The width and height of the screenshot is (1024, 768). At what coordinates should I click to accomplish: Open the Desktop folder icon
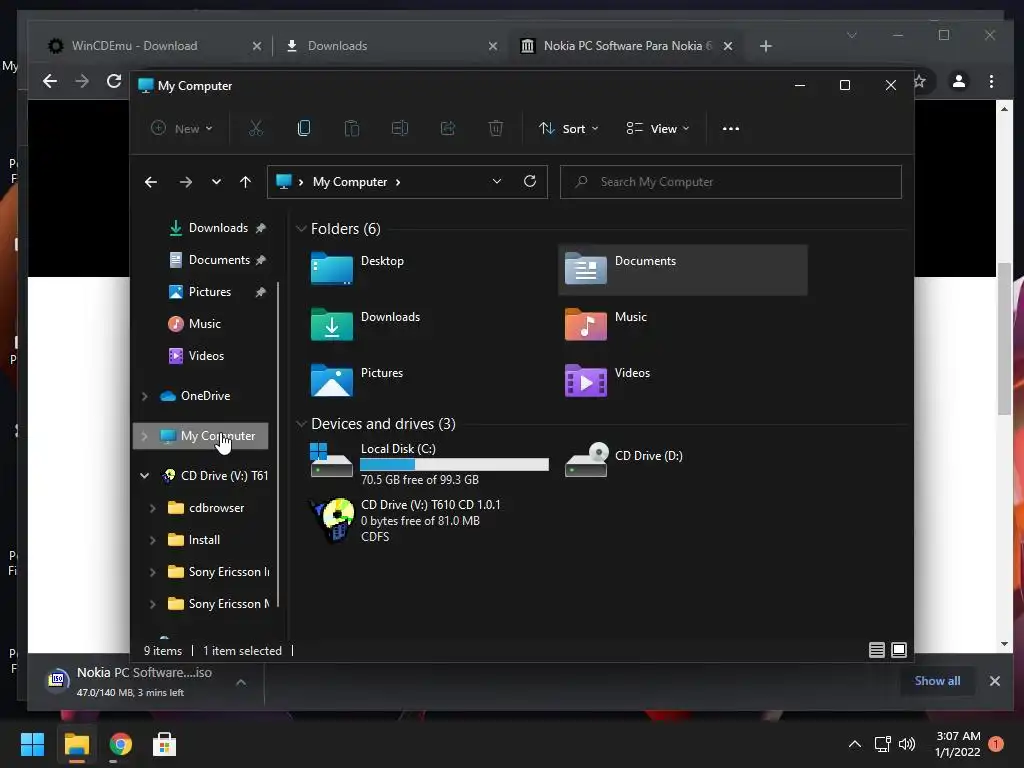click(332, 268)
